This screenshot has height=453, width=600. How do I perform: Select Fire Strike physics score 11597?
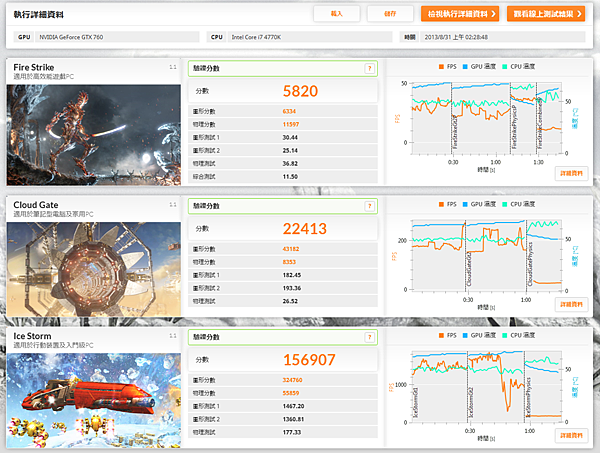[x=291, y=124]
